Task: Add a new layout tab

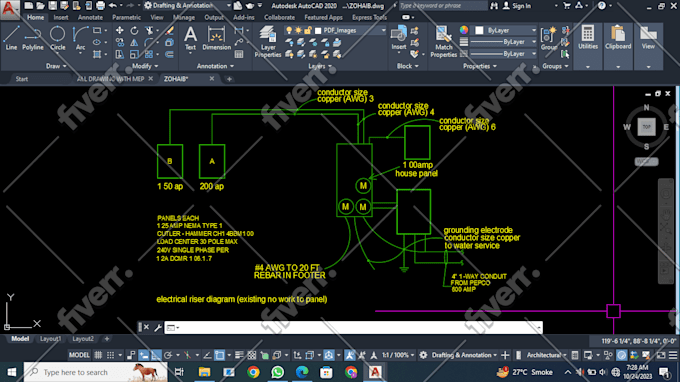Action: pos(107,339)
